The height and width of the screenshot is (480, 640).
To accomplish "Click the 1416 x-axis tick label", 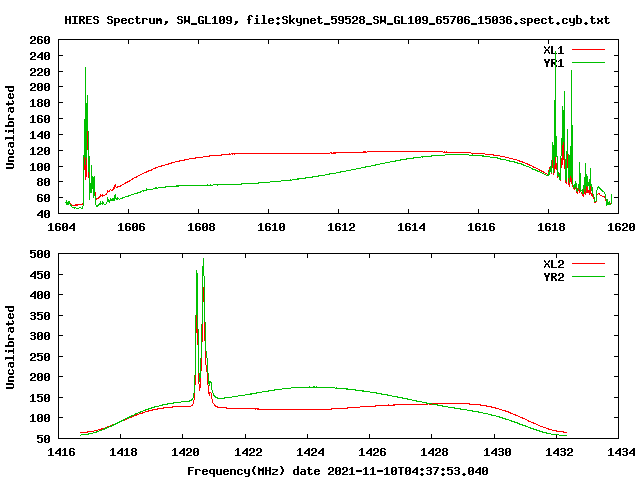I will point(61,452).
